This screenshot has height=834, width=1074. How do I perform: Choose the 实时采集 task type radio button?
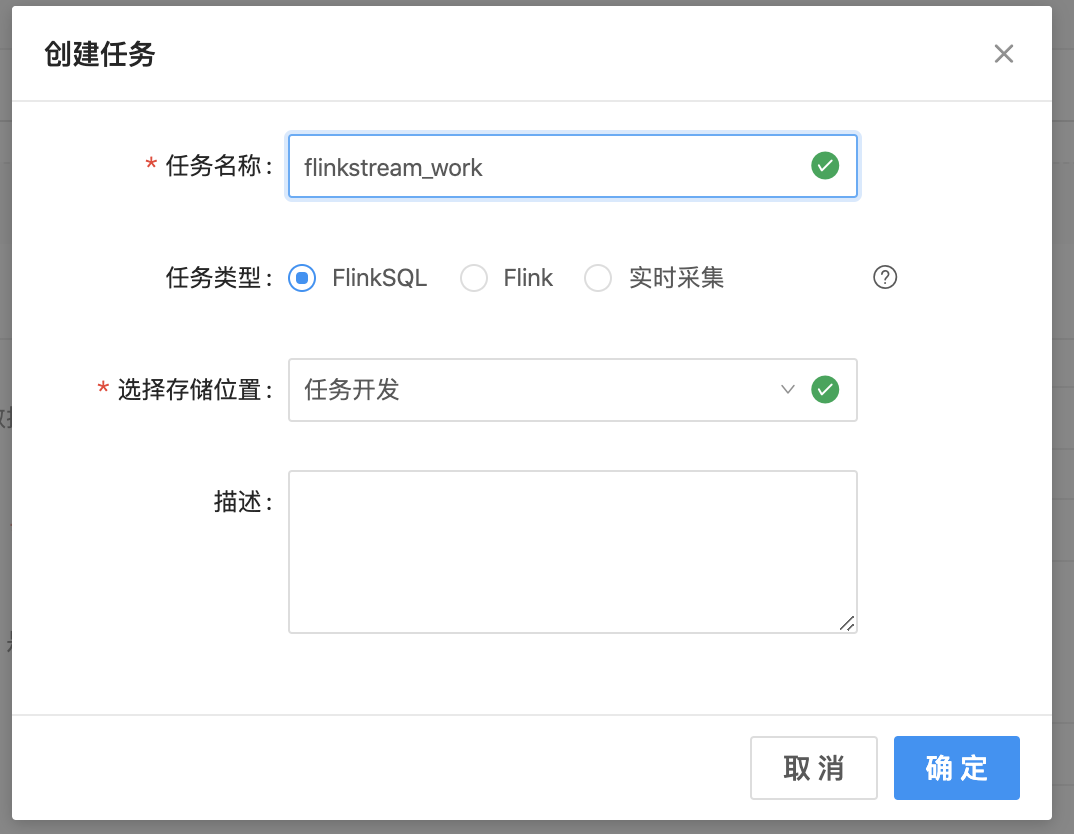pyautogui.click(x=598, y=278)
